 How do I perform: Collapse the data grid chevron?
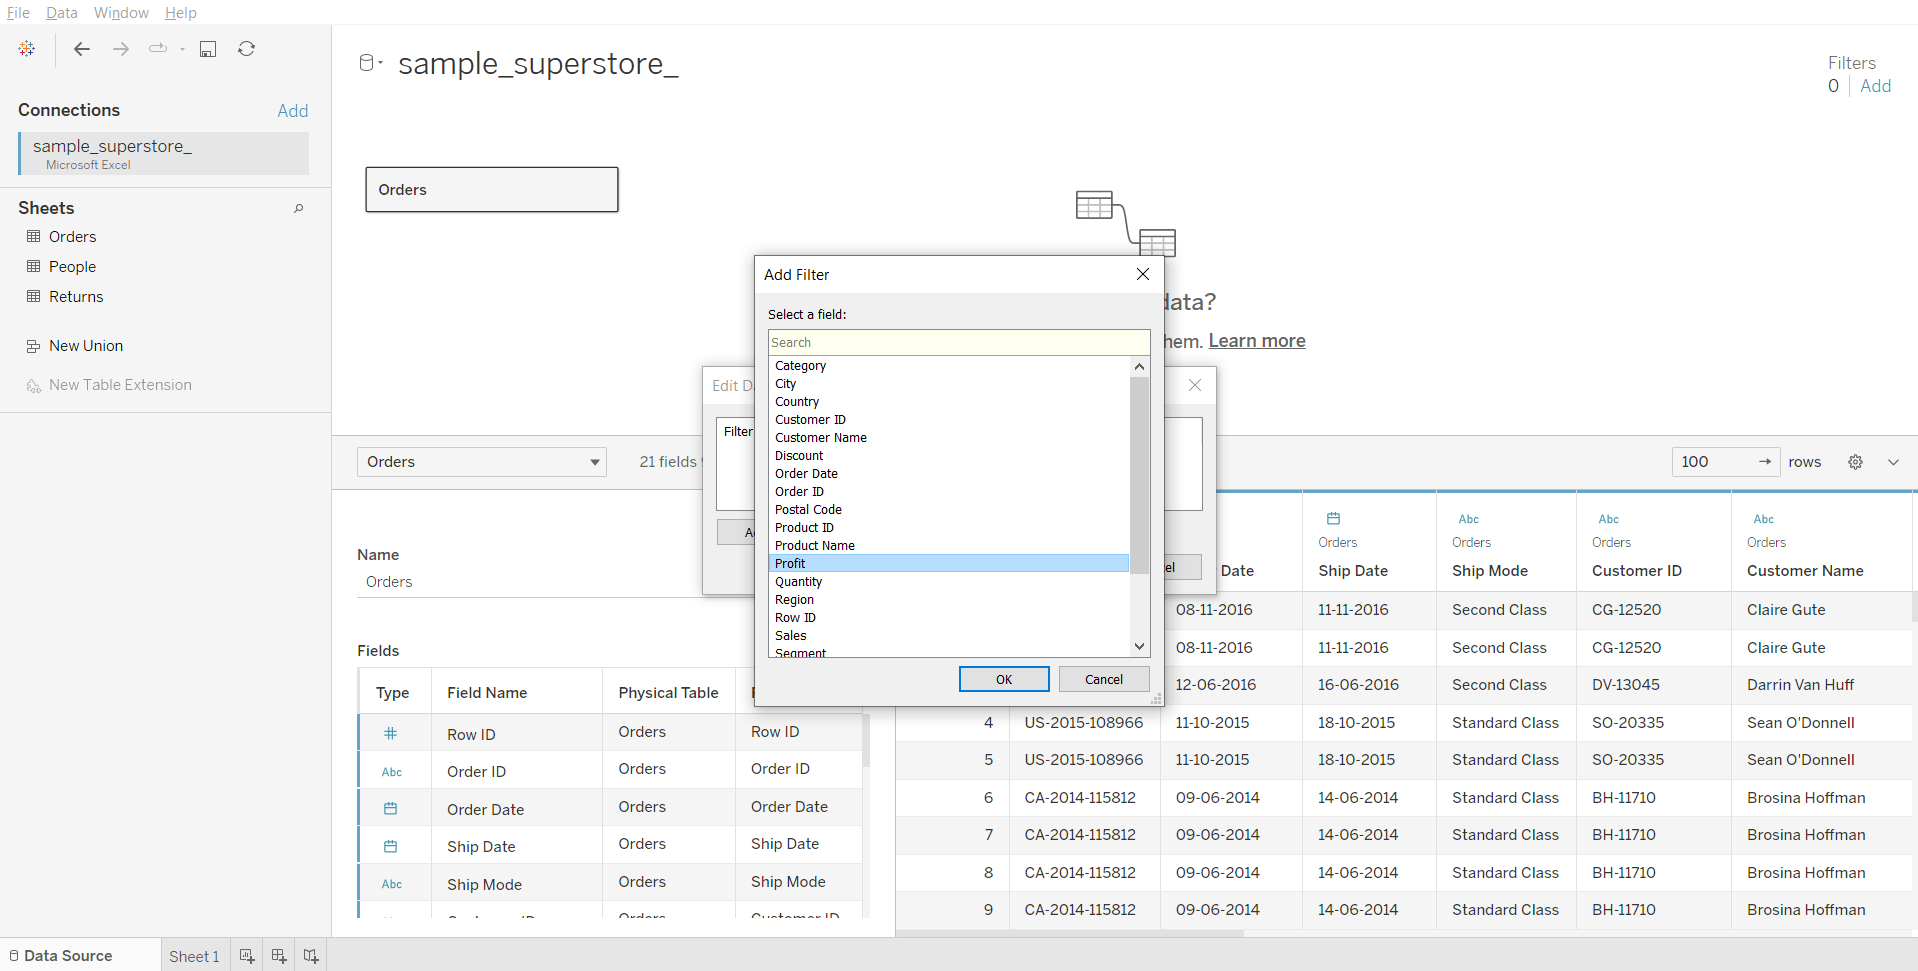tap(1893, 462)
